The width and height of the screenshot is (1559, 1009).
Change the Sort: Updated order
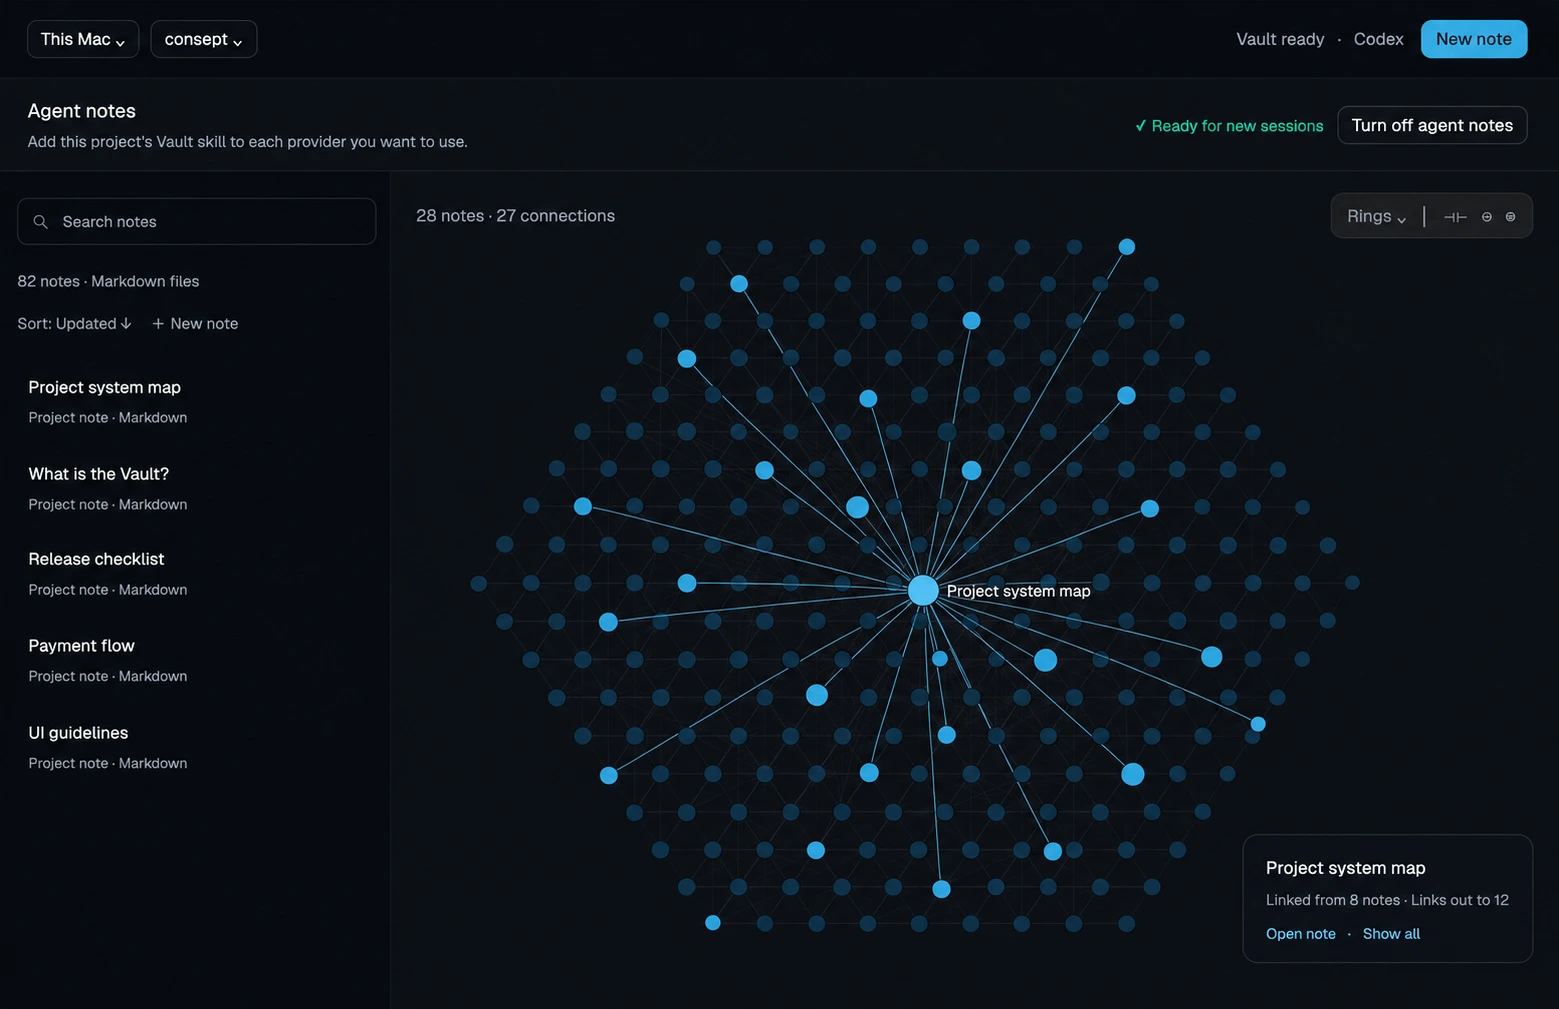click(74, 324)
